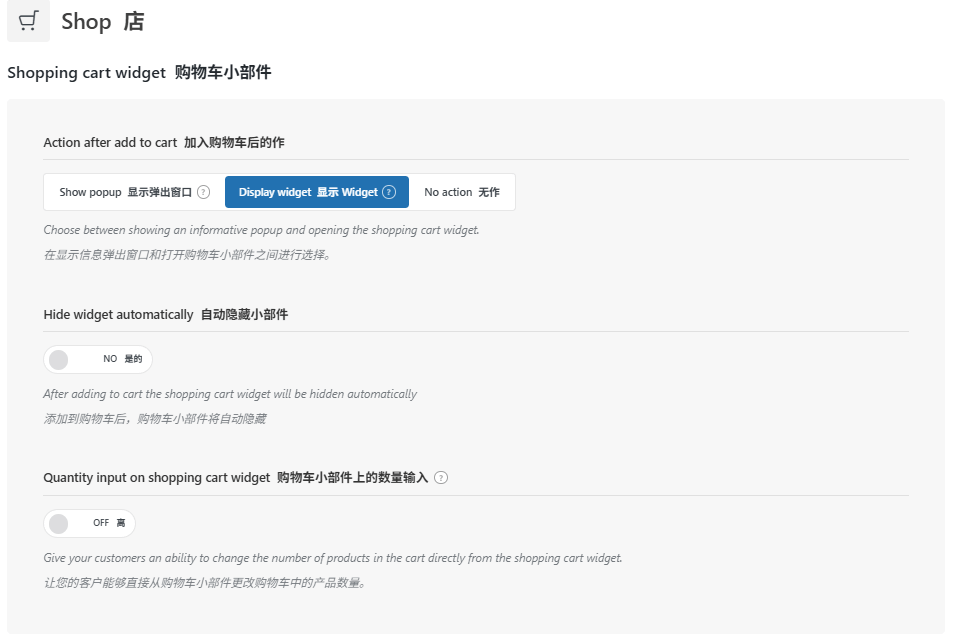Image resolution: width=953 pixels, height=641 pixels.
Task: Click Action after add to cart label
Action: click(164, 142)
